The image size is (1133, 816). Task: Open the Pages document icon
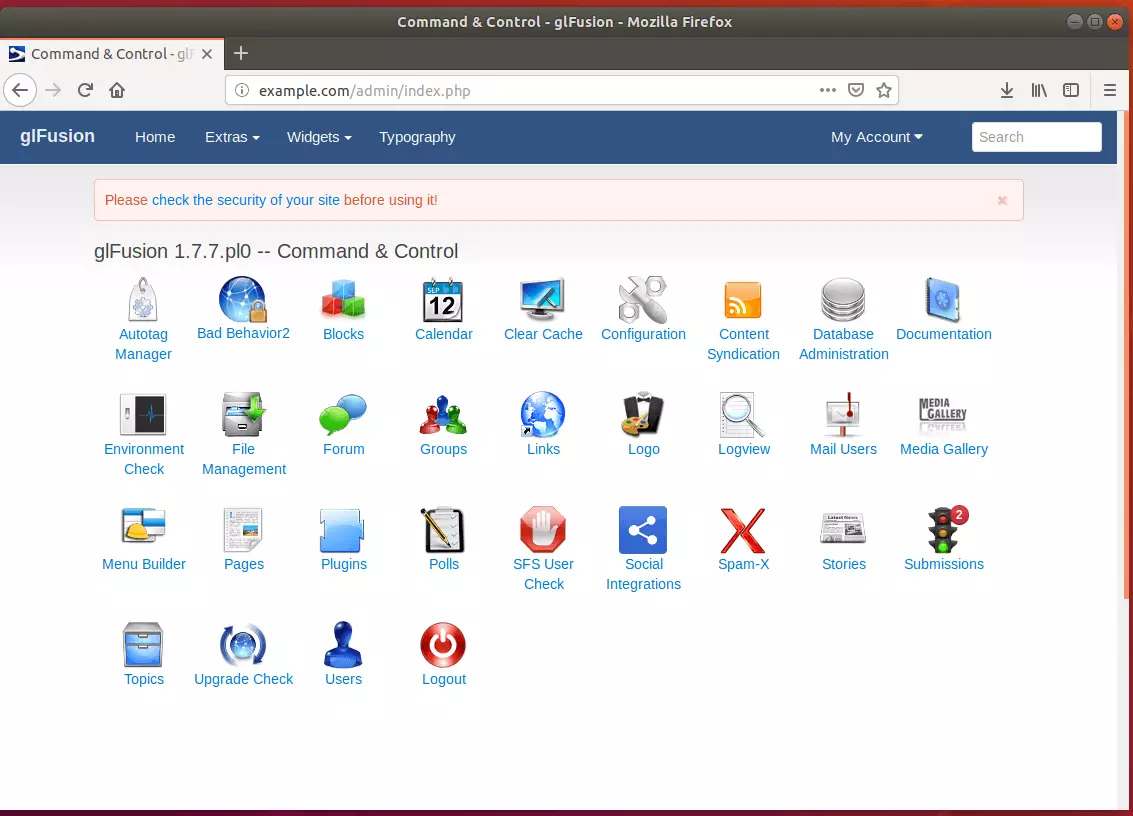[x=244, y=529]
